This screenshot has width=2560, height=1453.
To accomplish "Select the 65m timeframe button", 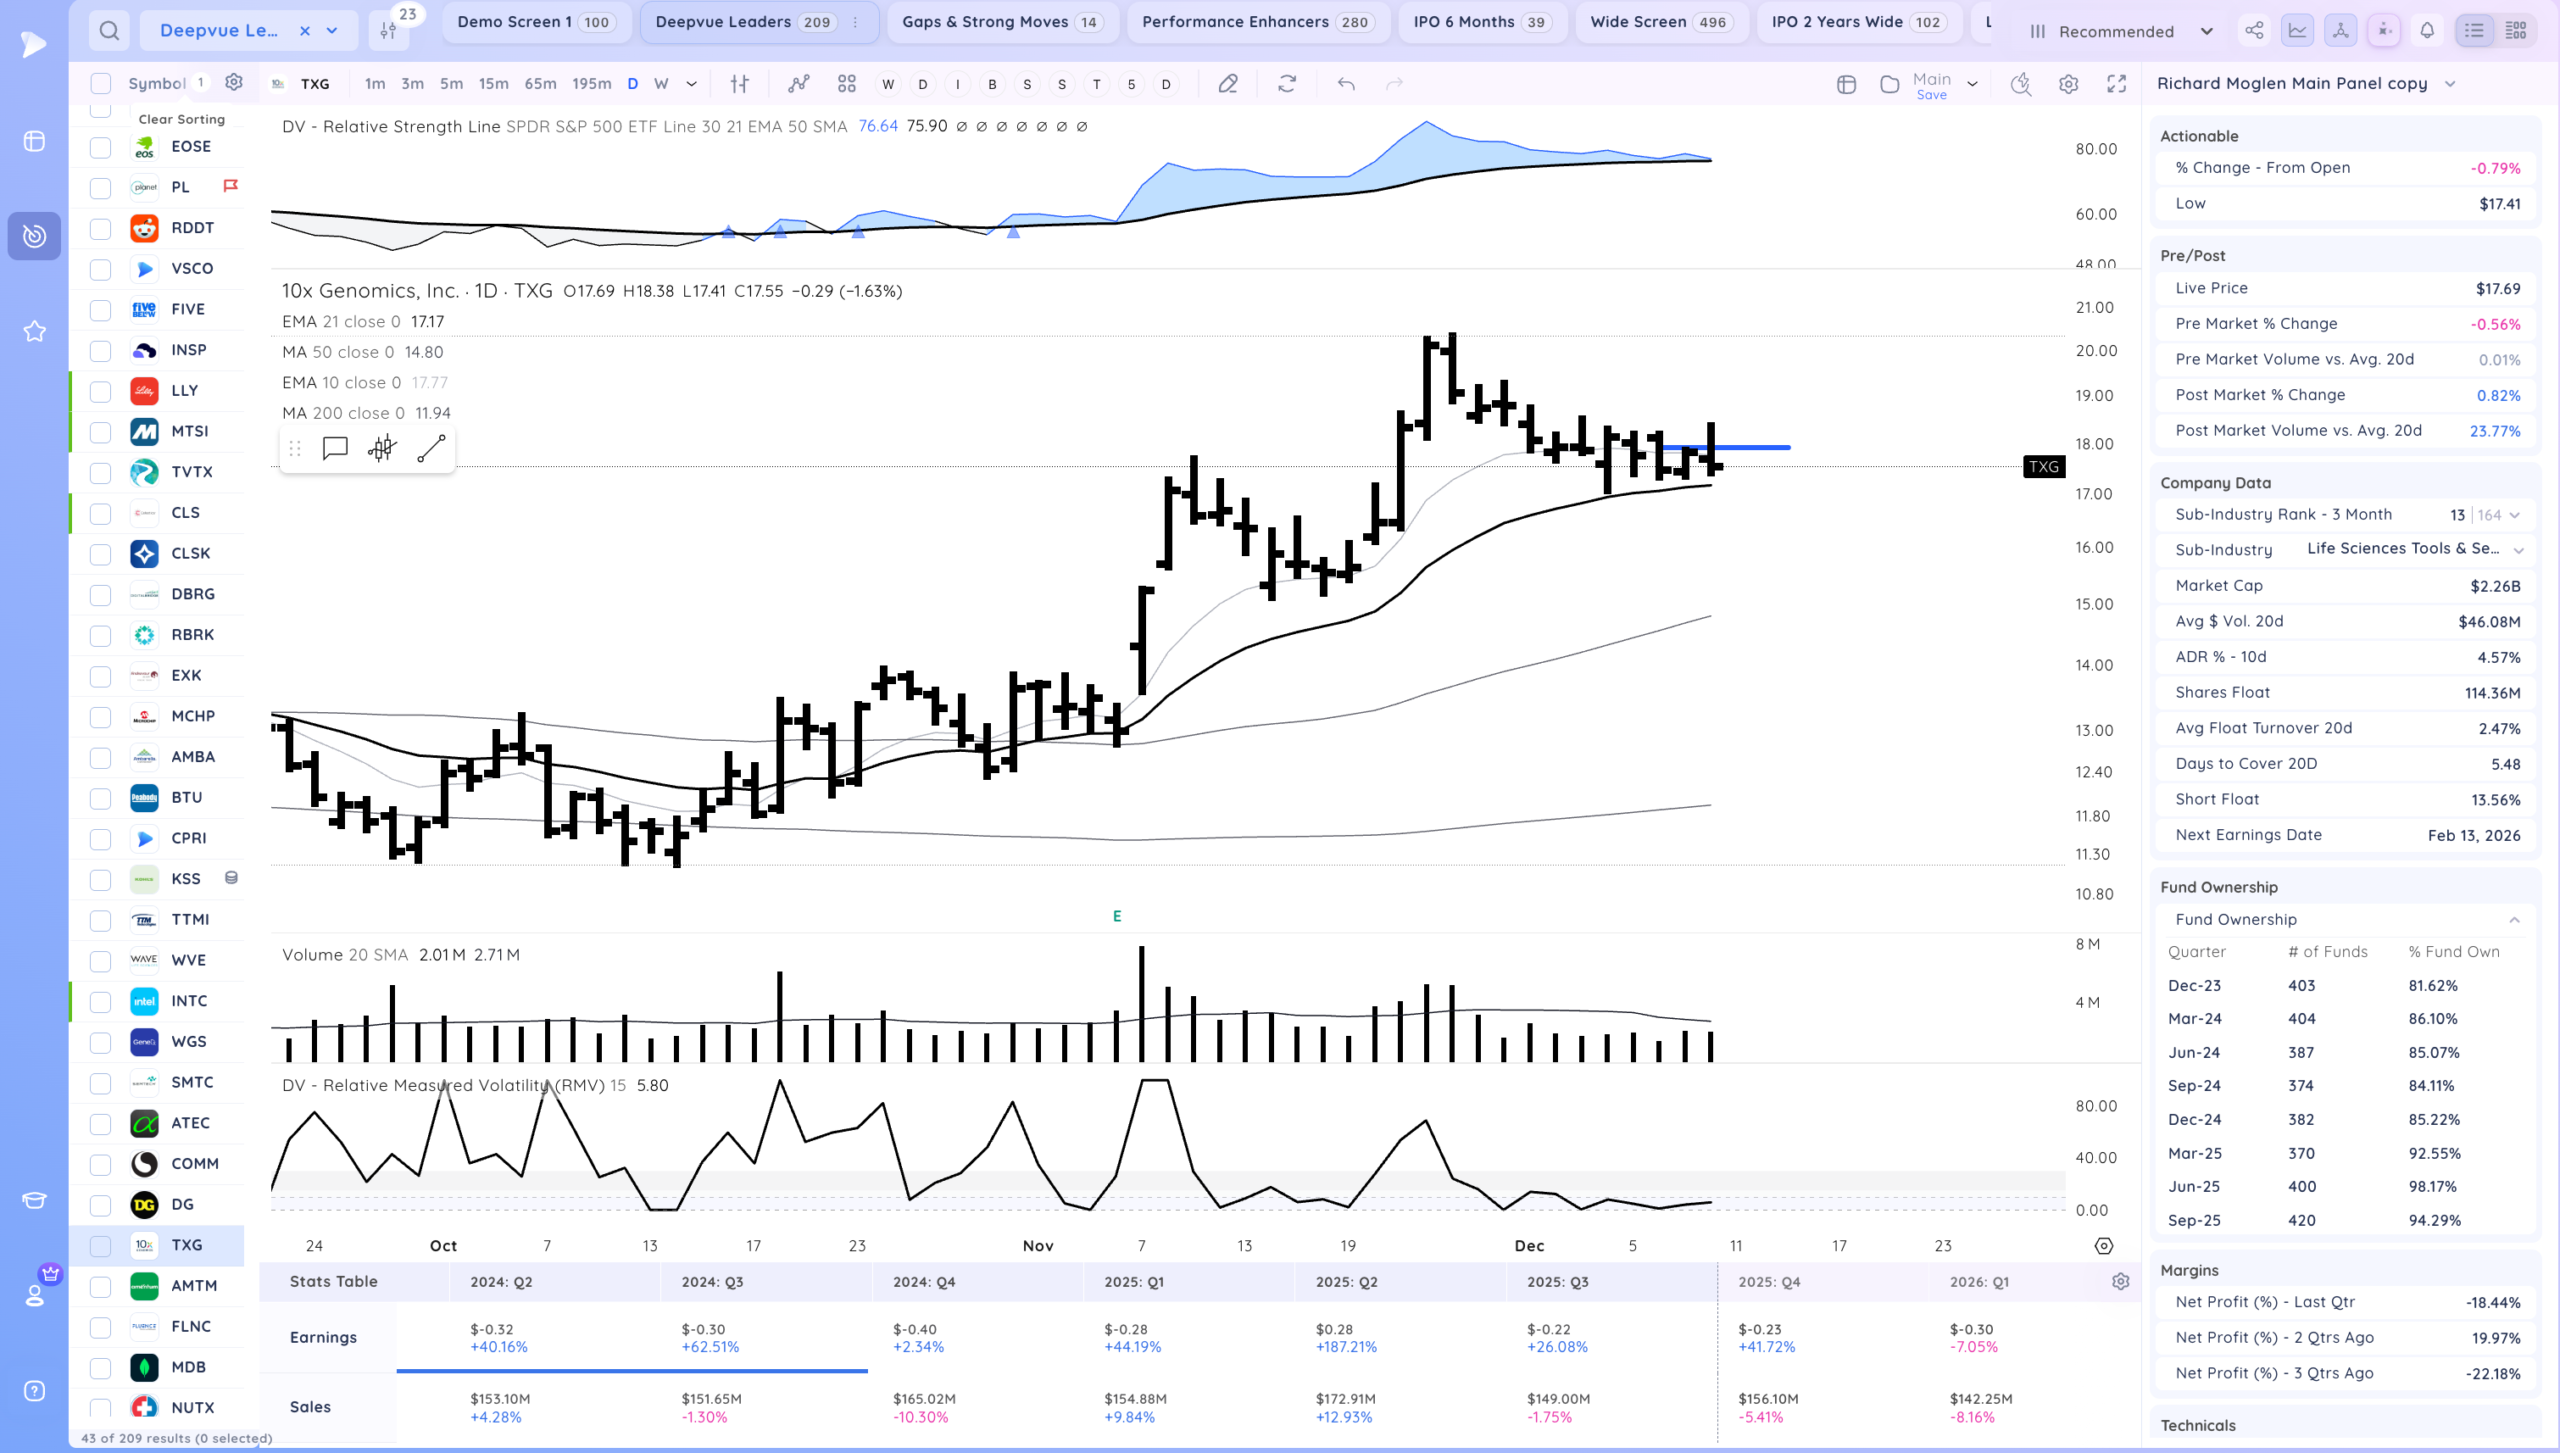I will (x=540, y=84).
